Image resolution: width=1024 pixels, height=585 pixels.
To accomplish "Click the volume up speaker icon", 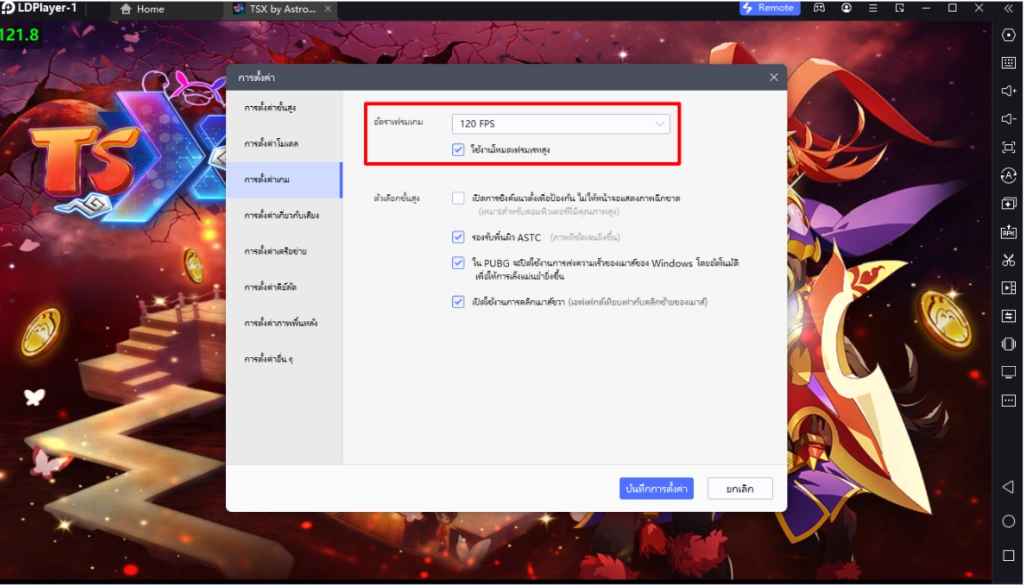I will (1008, 91).
